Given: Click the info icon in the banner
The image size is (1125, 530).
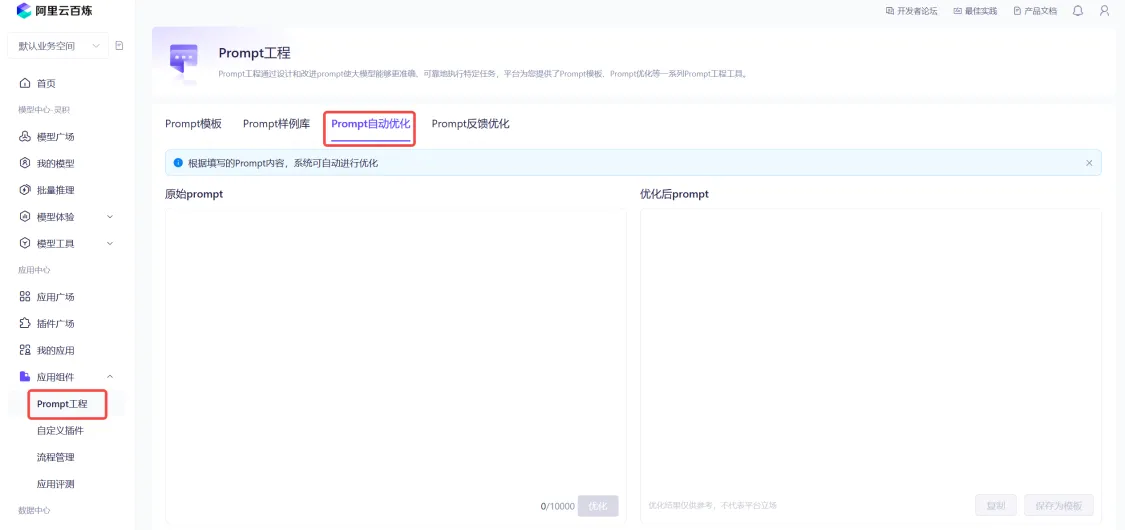Looking at the screenshot, I should (x=178, y=163).
